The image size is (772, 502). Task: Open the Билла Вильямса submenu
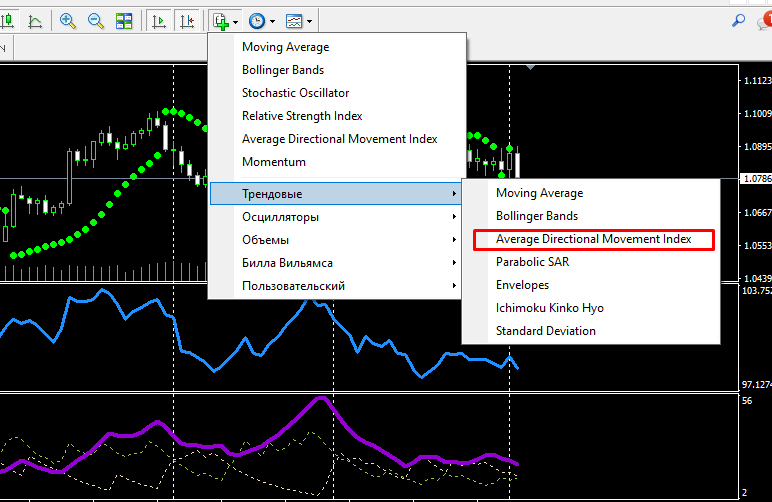tap(335, 263)
